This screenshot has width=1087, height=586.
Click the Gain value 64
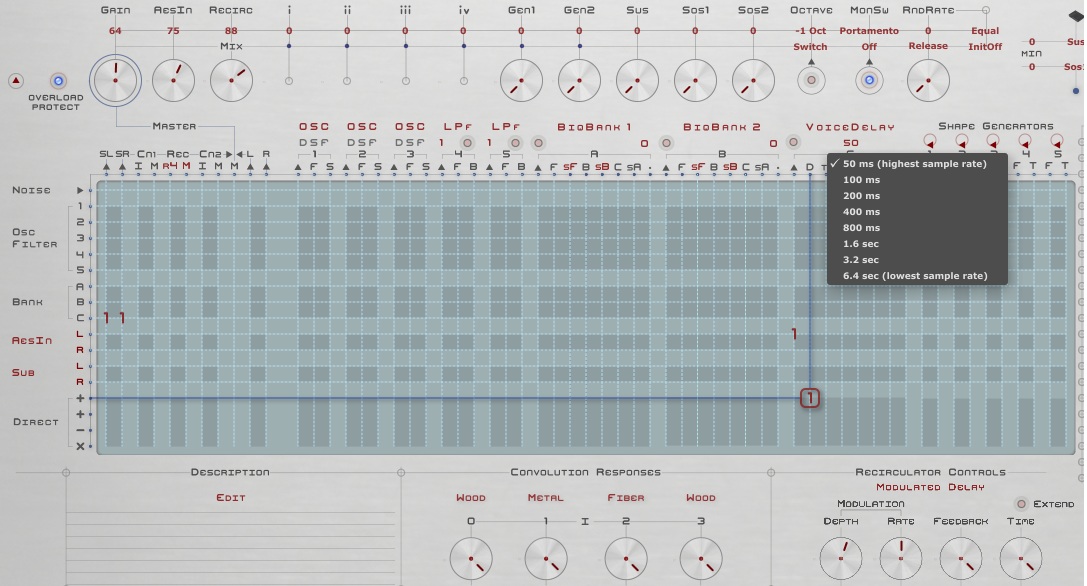coord(115,31)
